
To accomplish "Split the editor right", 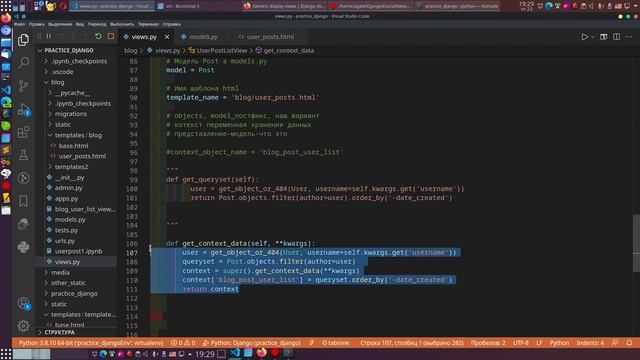I will click(616, 37).
